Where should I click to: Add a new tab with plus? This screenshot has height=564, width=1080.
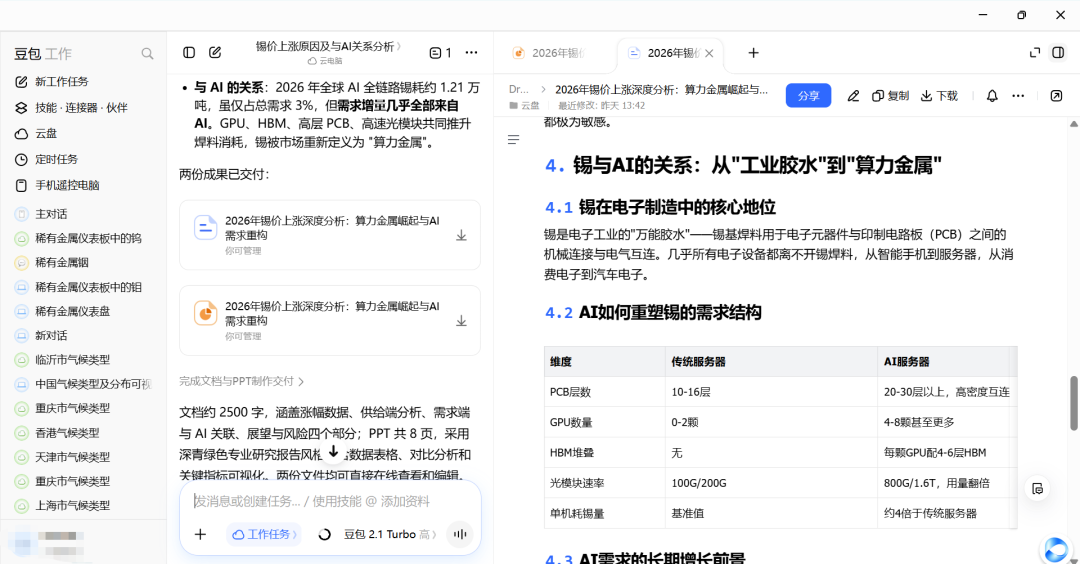754,53
